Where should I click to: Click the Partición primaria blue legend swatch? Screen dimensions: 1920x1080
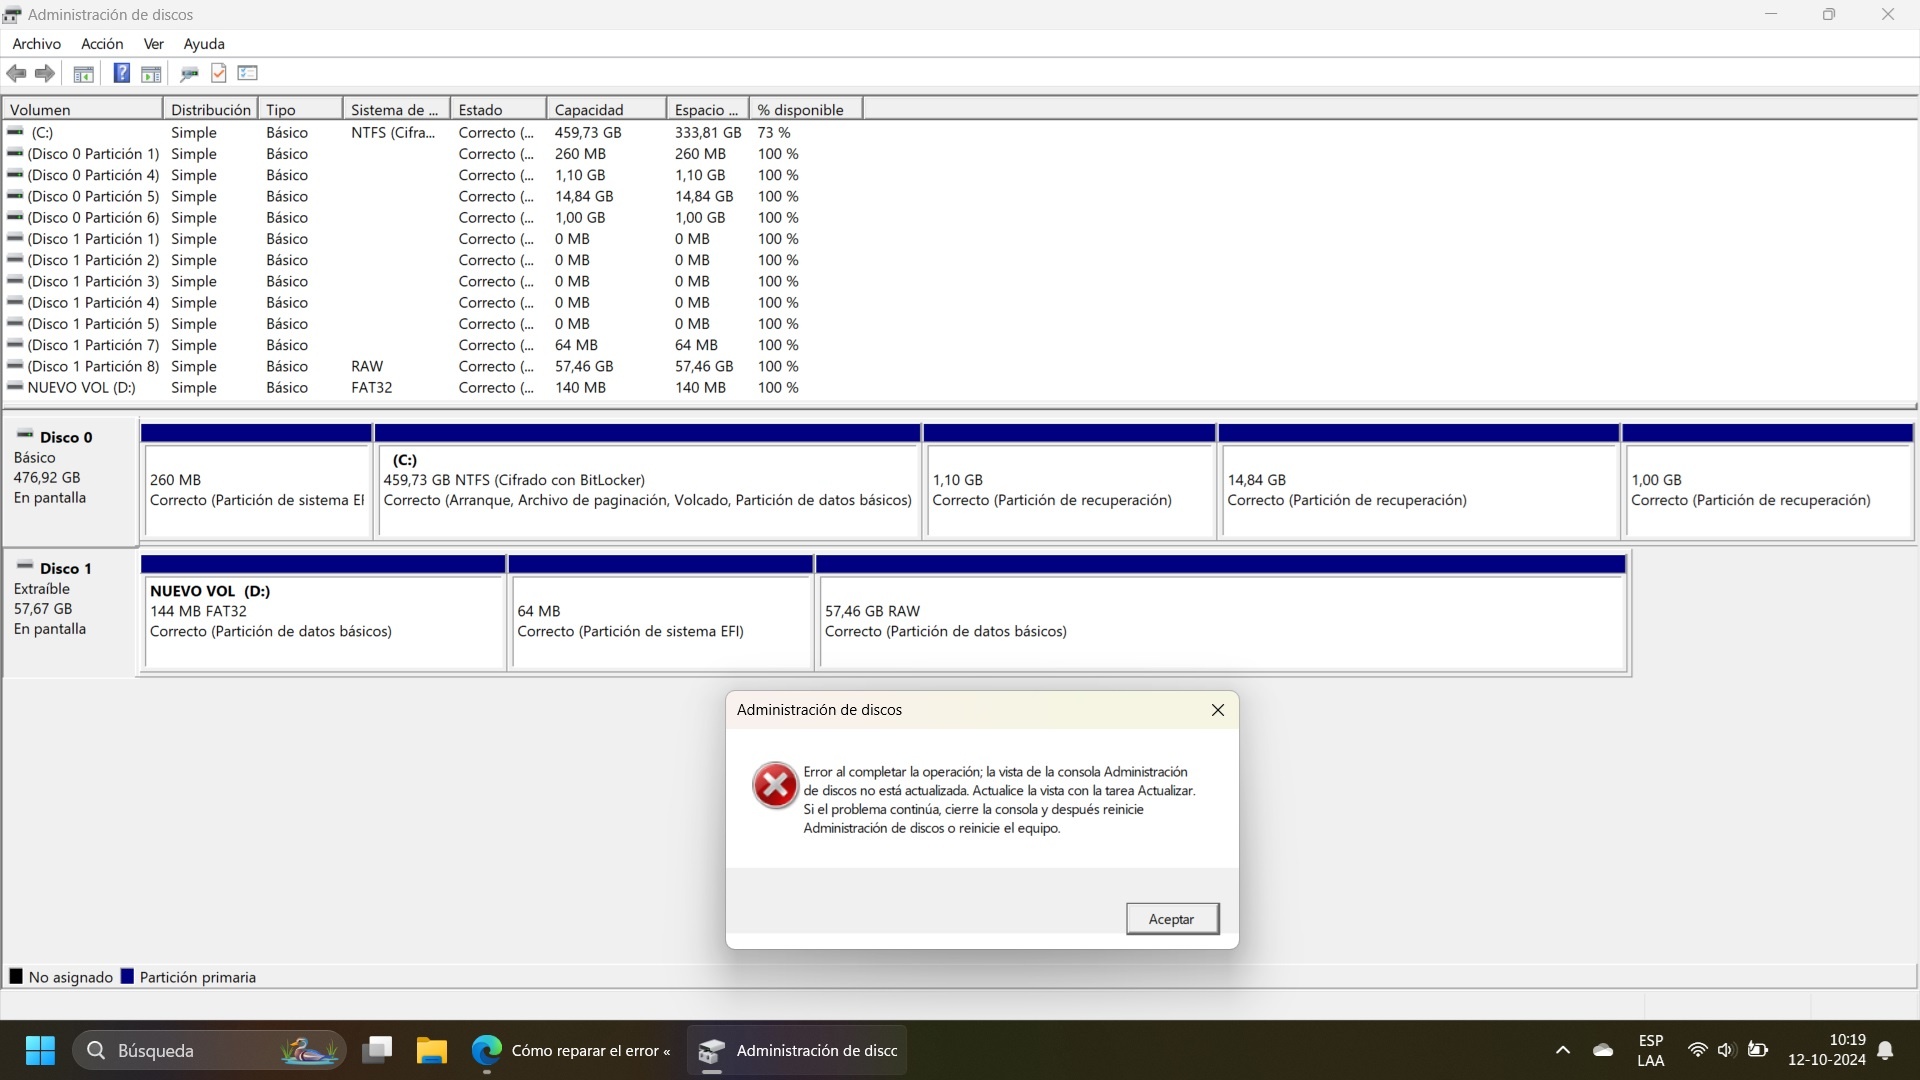click(x=127, y=977)
